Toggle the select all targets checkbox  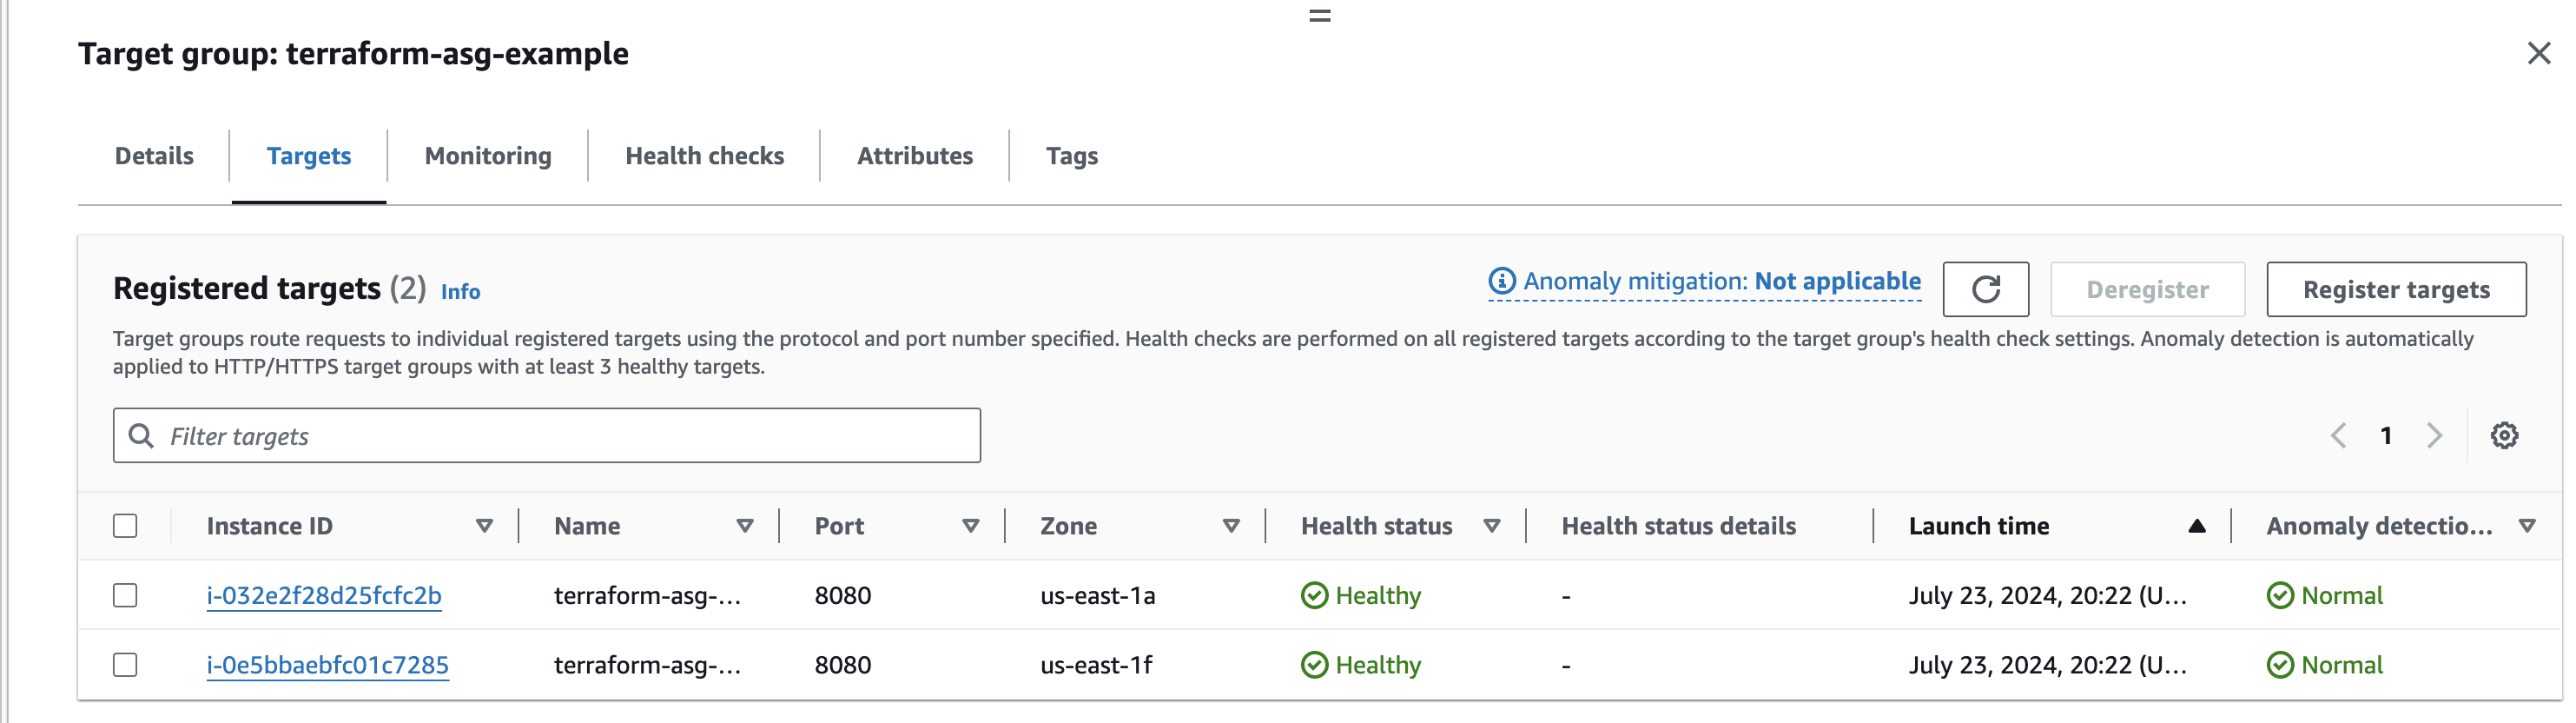tap(125, 526)
